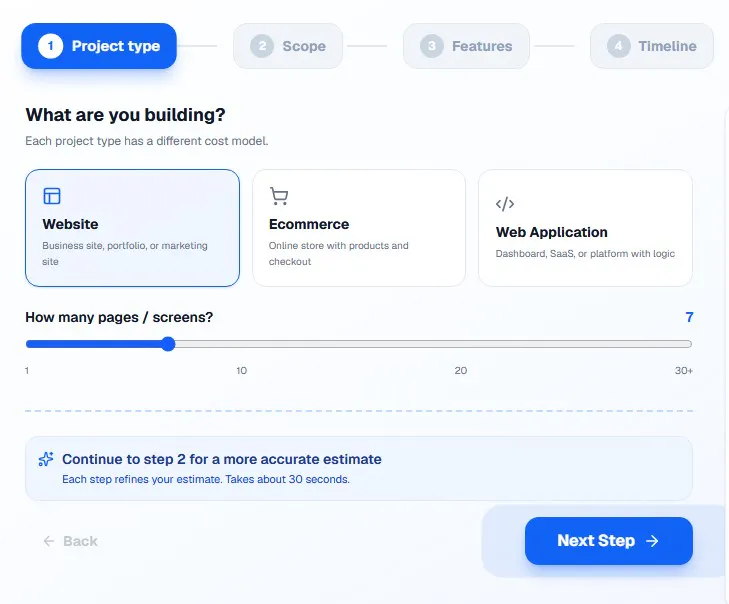Image resolution: width=729 pixels, height=604 pixels.
Task: Click the continue to step 2 banner
Action: tap(359, 468)
